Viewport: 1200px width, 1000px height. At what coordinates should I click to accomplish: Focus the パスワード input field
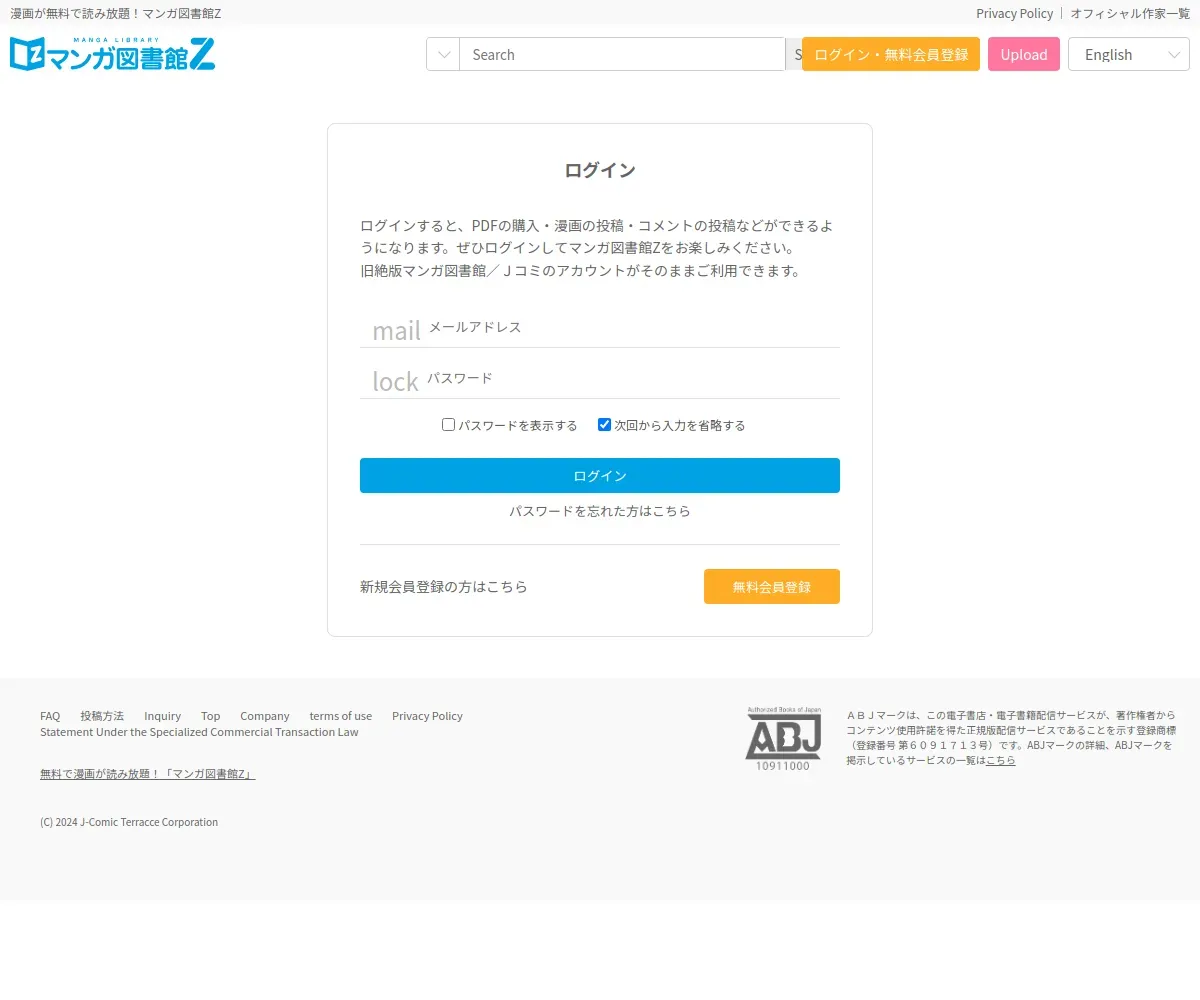point(632,378)
